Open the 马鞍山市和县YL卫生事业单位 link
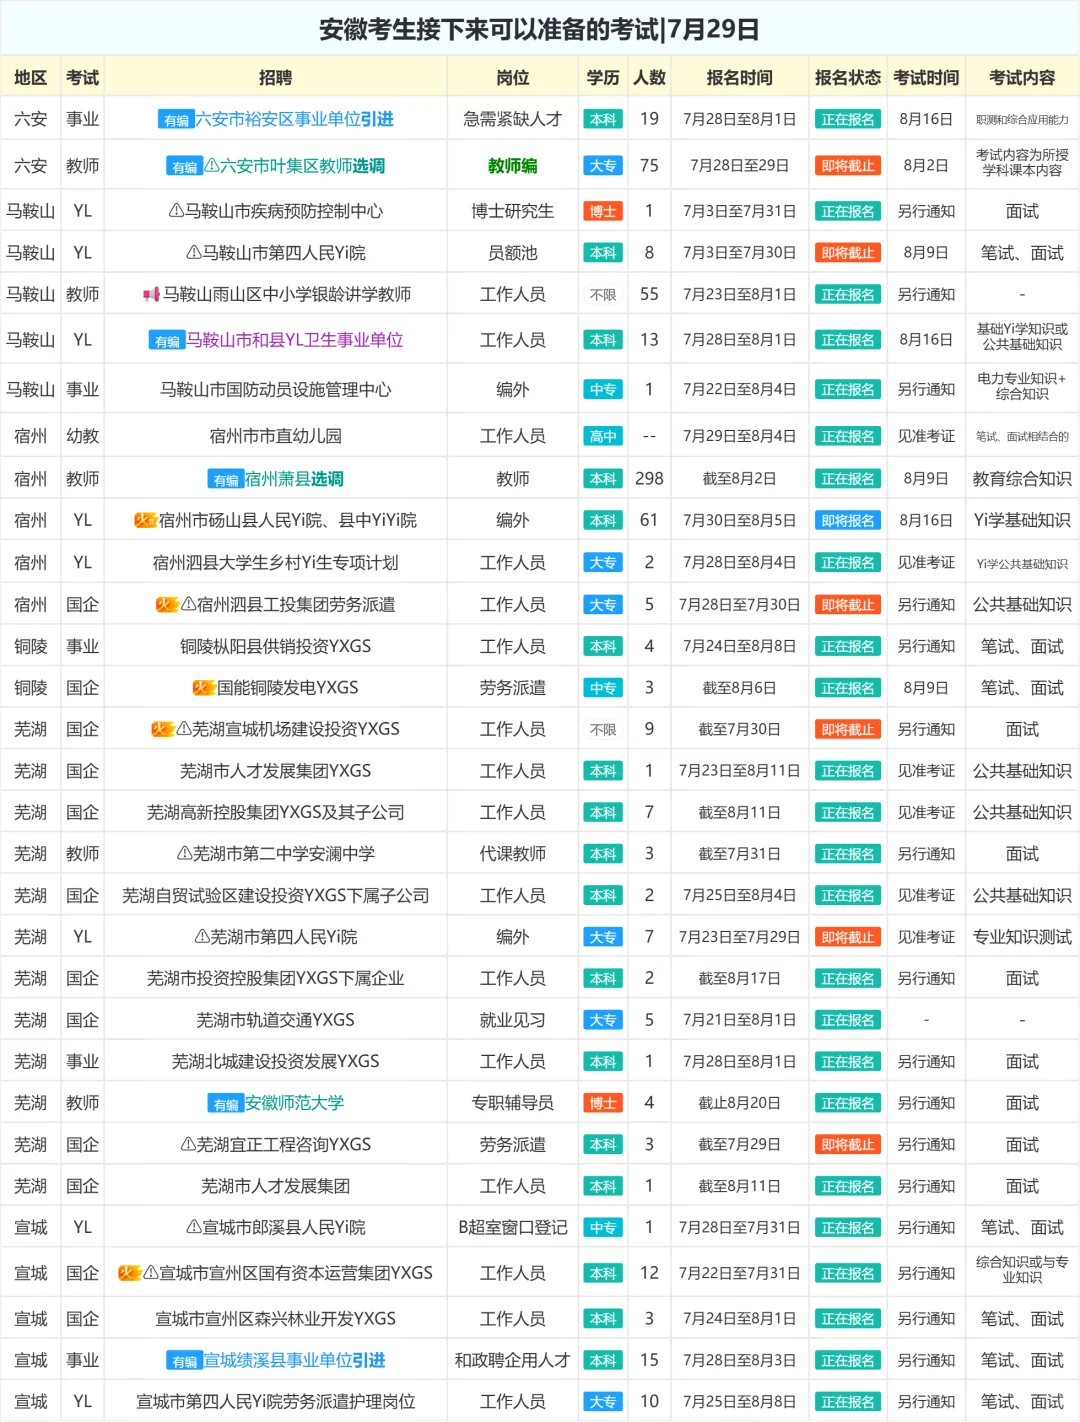The image size is (1080, 1422). (x=294, y=340)
